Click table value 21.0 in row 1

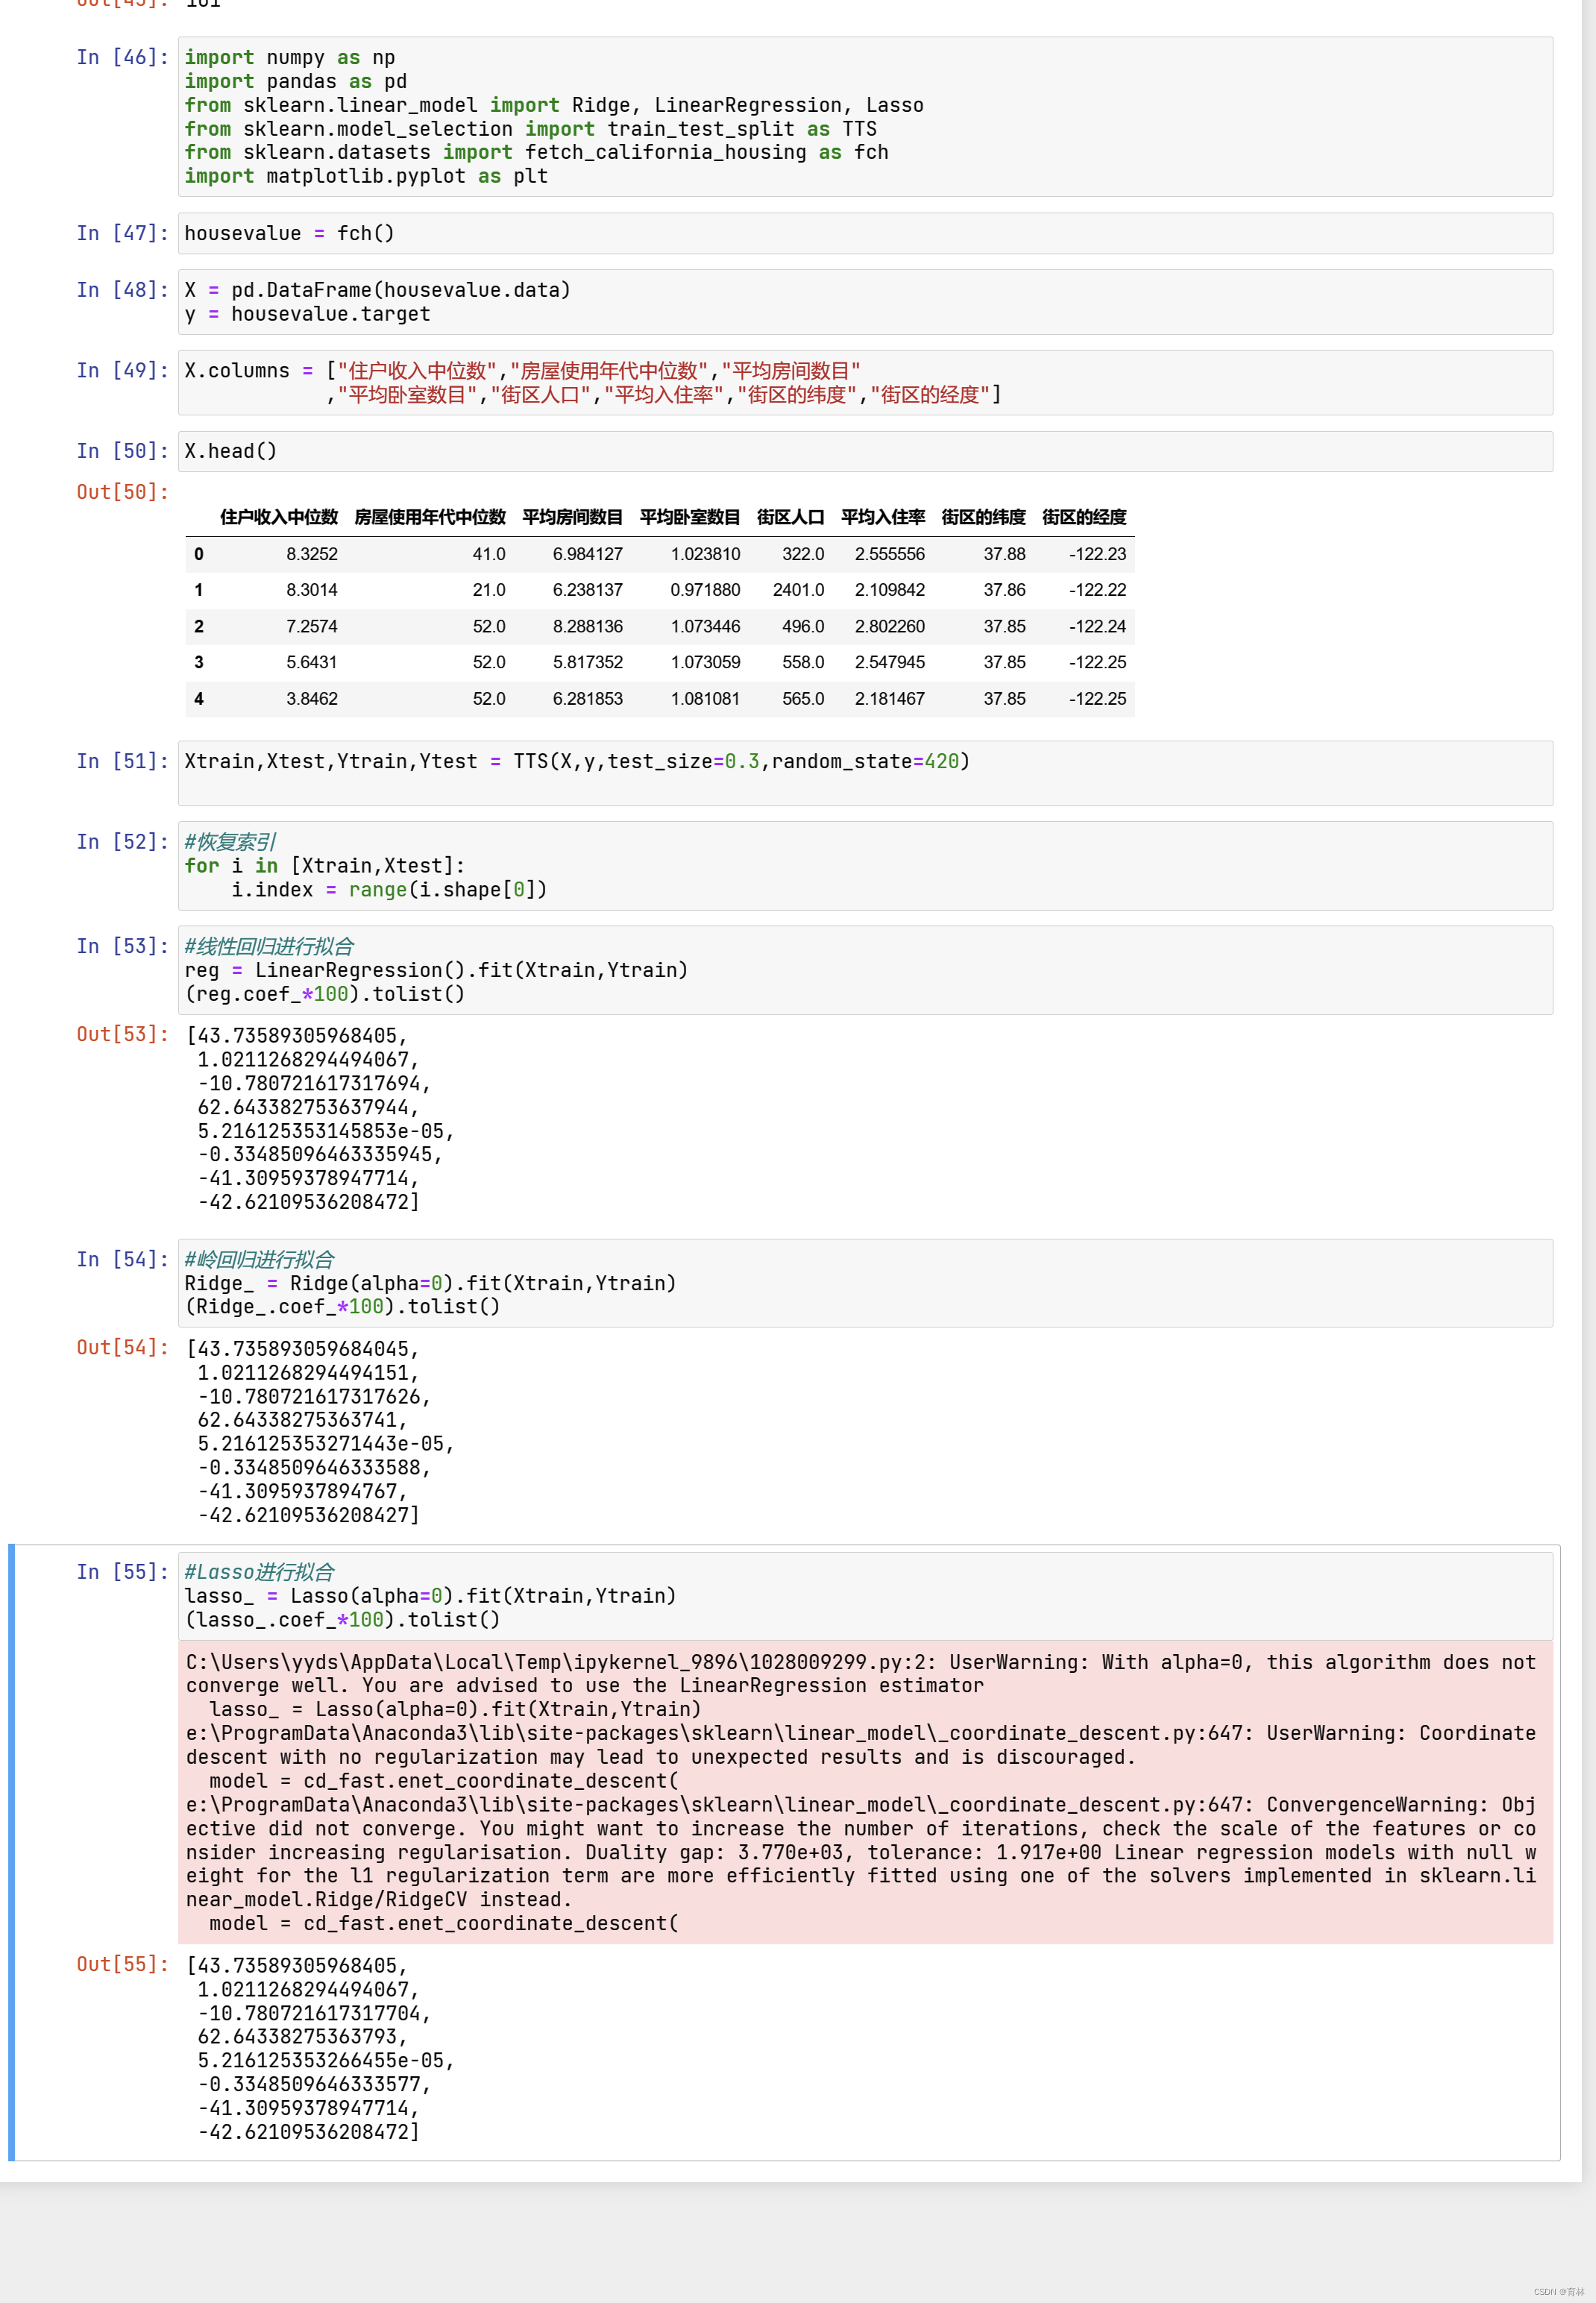click(489, 590)
